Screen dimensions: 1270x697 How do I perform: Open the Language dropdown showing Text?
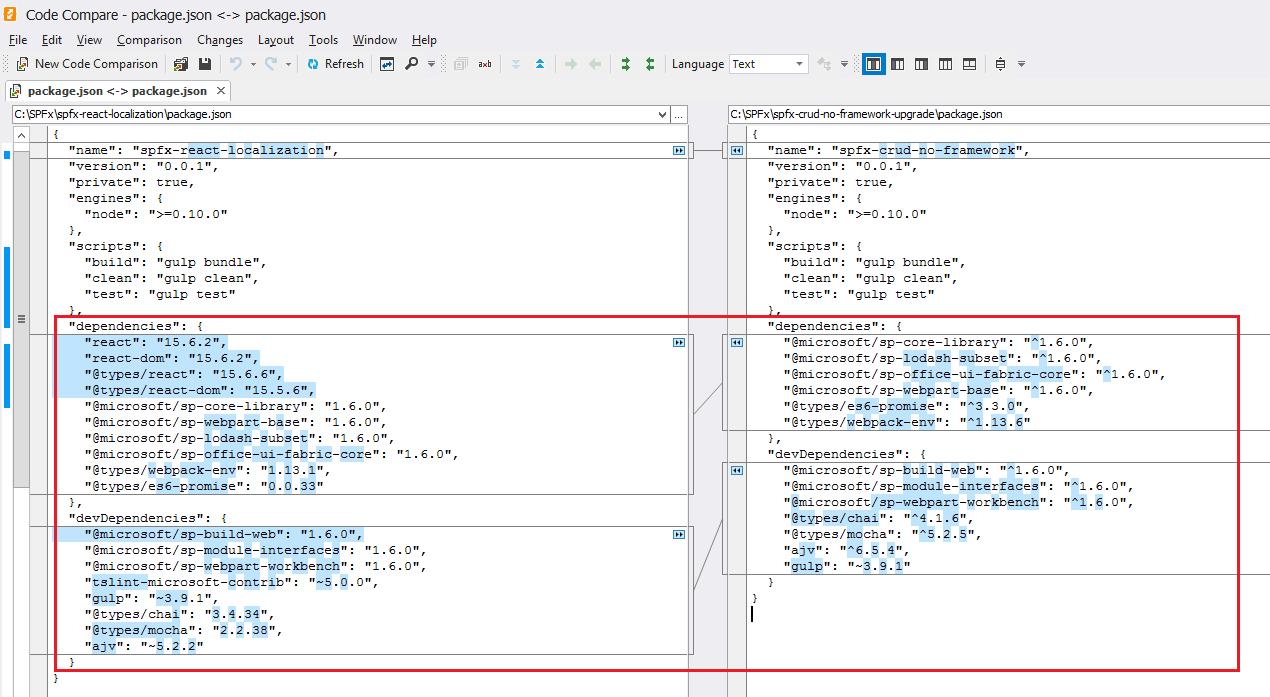(x=768, y=64)
